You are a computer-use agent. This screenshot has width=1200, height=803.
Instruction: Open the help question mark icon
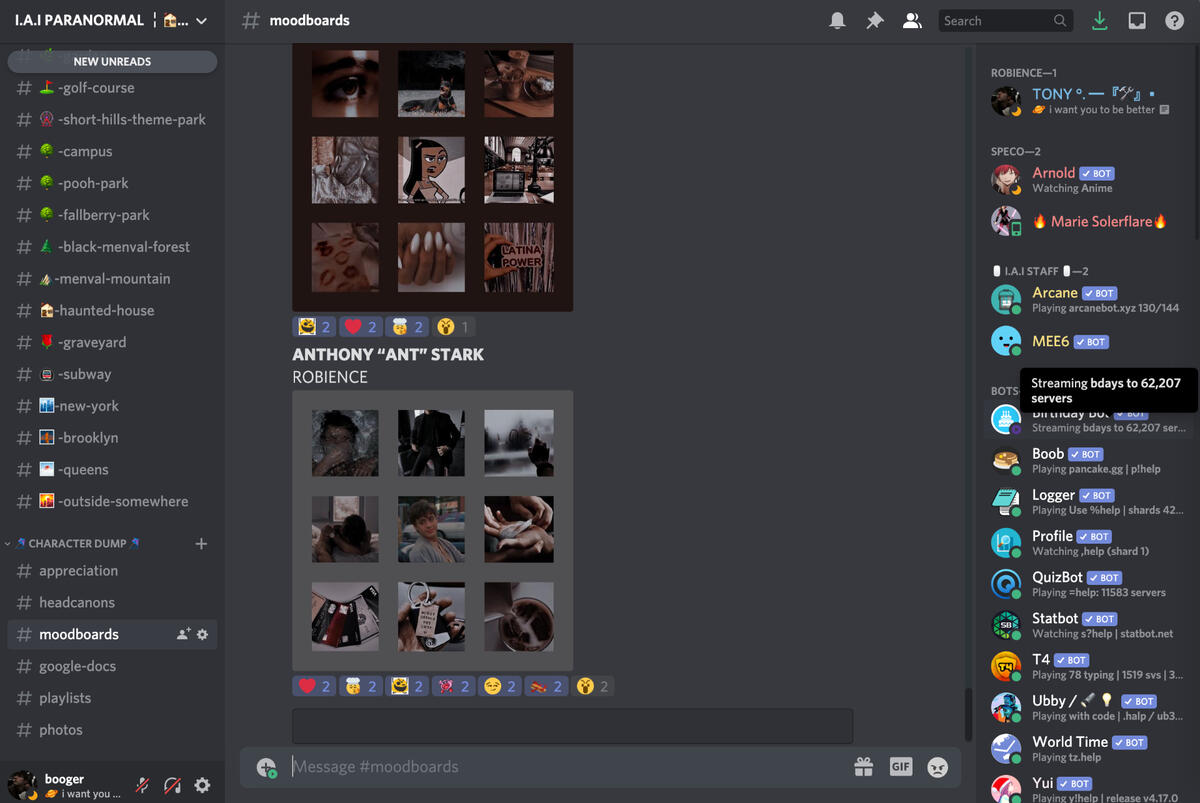[x=1175, y=21]
